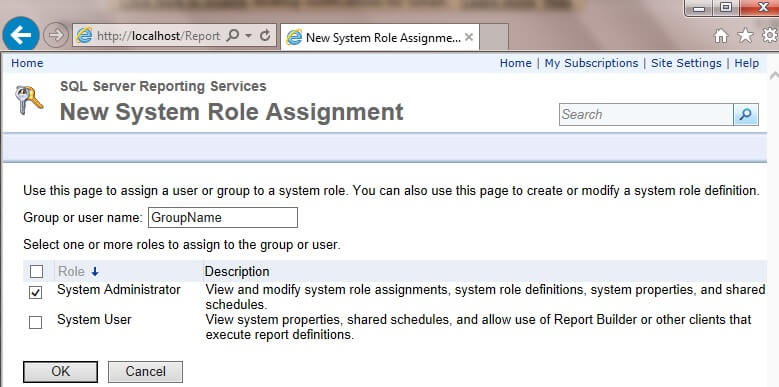
Task: Click the page scrollbar up arrow
Action: point(774,76)
